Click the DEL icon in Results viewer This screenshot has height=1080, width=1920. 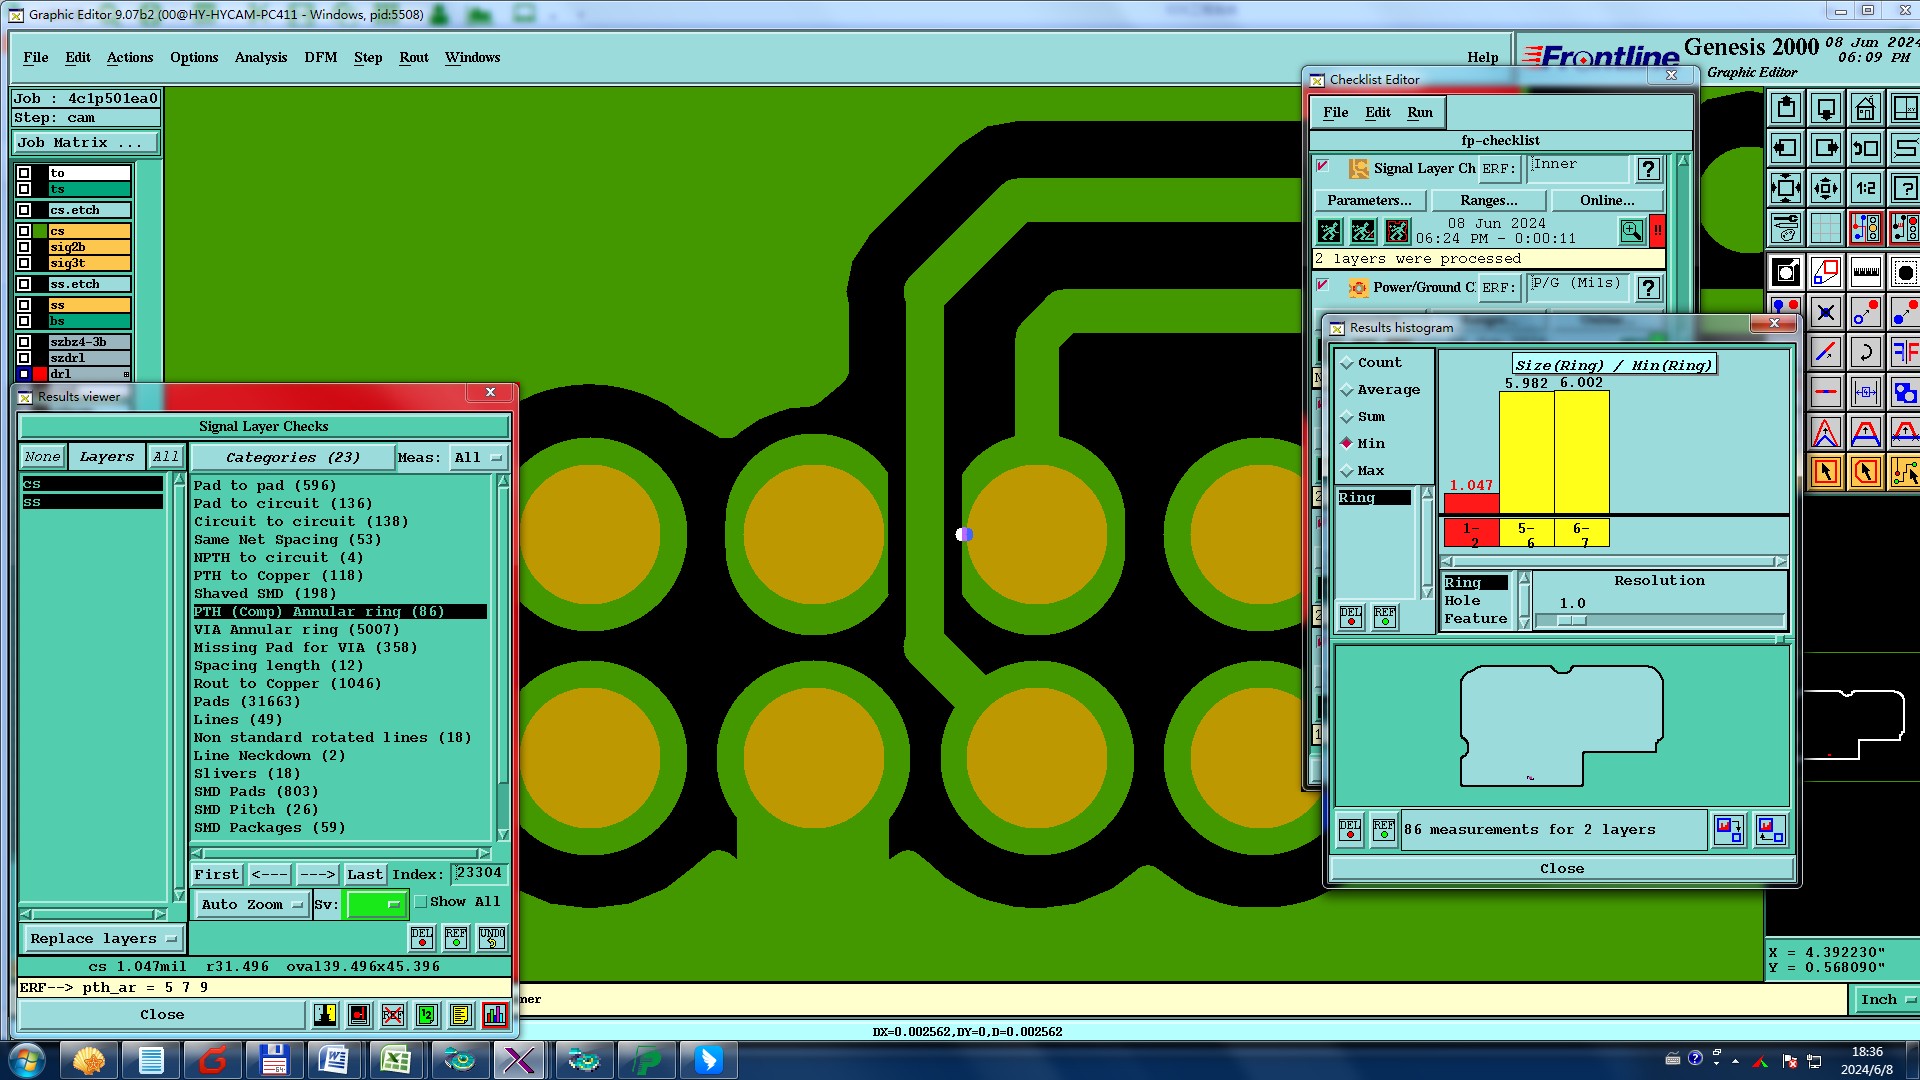[x=422, y=937]
